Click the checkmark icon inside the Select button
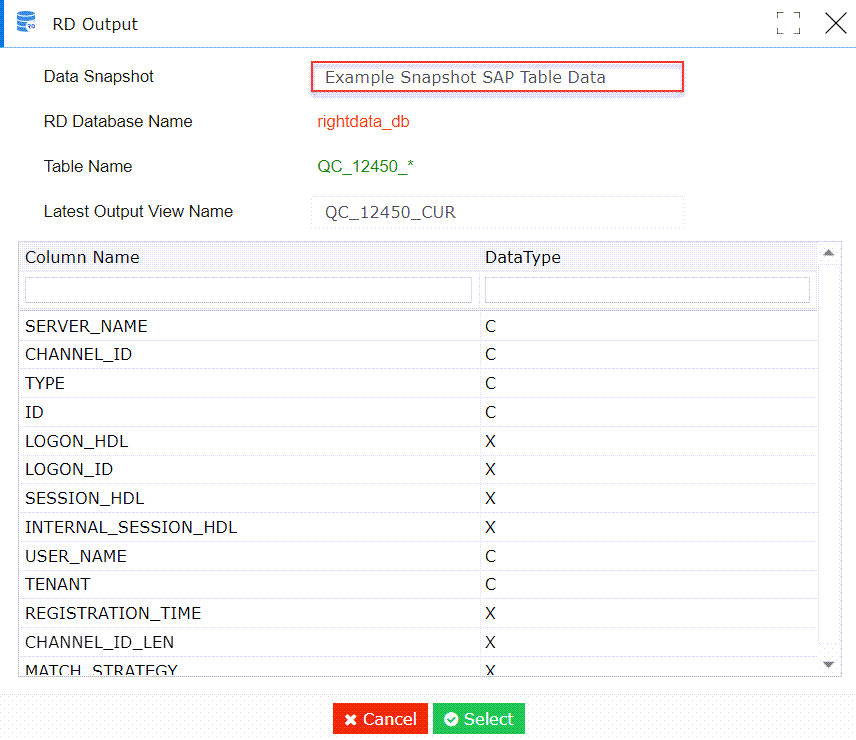This screenshot has width=856, height=740. tap(455, 718)
